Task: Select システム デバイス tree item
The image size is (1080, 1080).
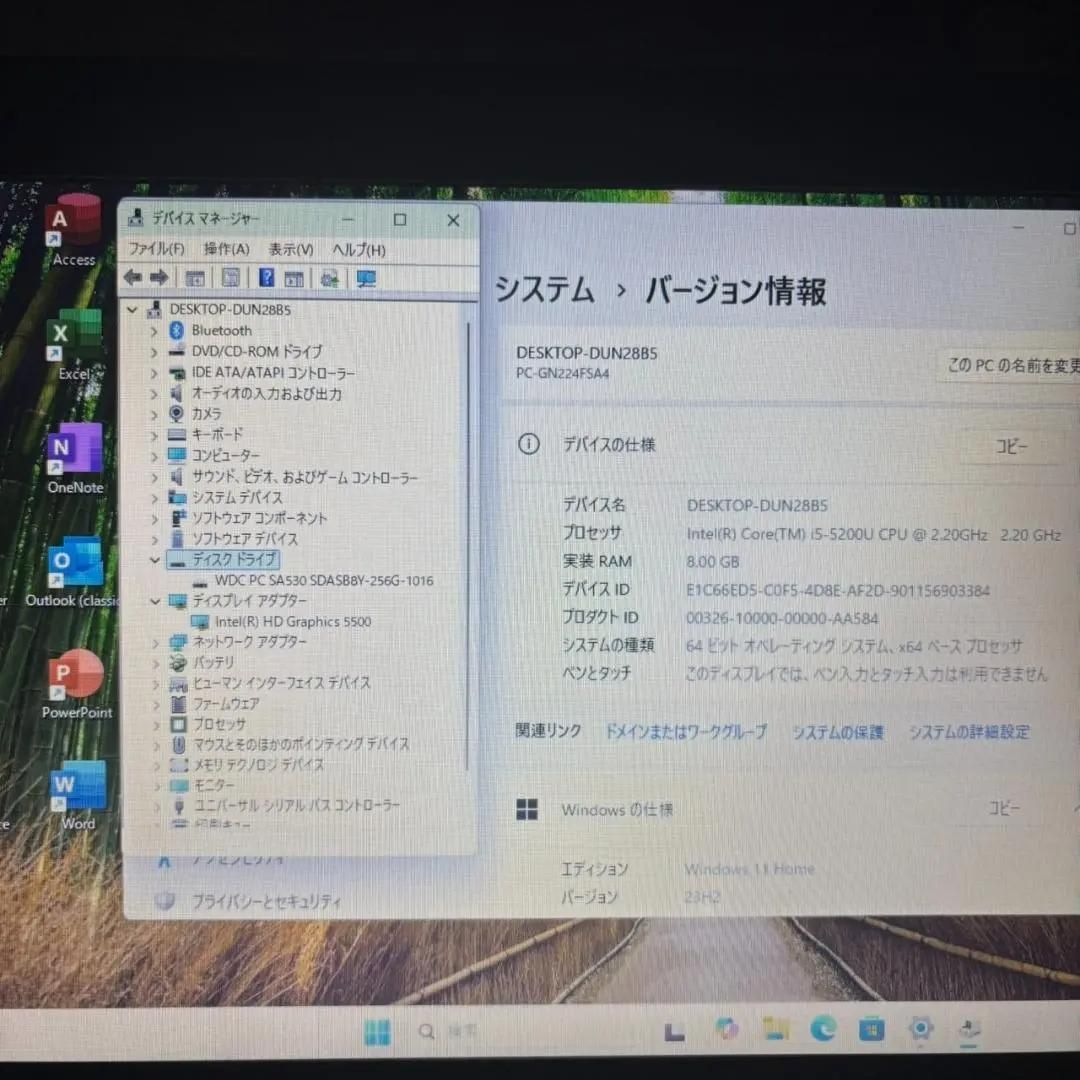Action: pos(237,497)
